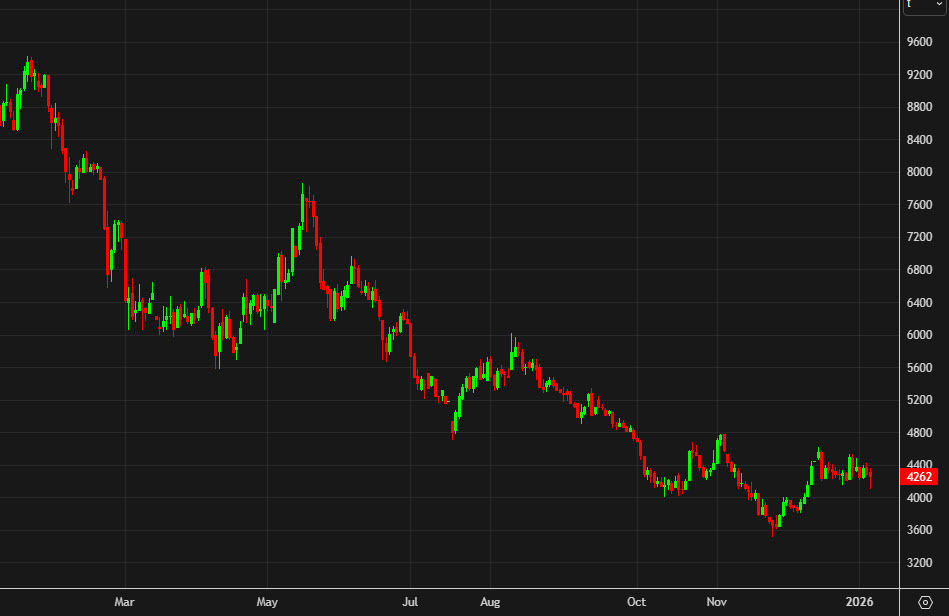
Task: Select the Jul label on the time axis
Action: point(410,602)
